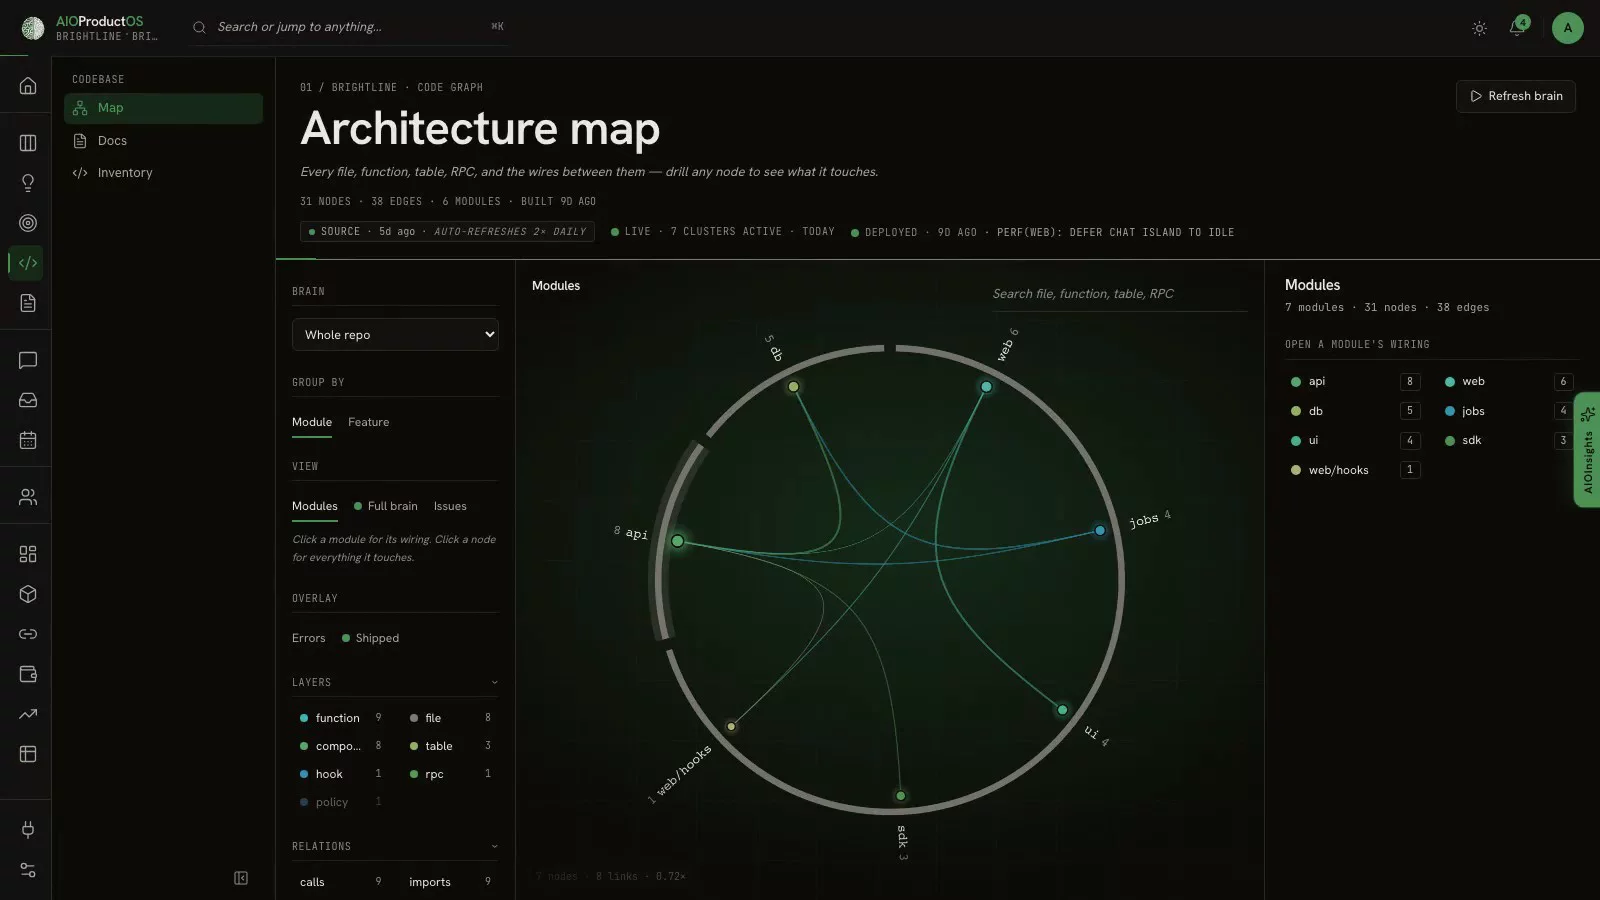Click the AIOProductOS logo
The height and width of the screenshot is (900, 1600).
coord(33,28)
